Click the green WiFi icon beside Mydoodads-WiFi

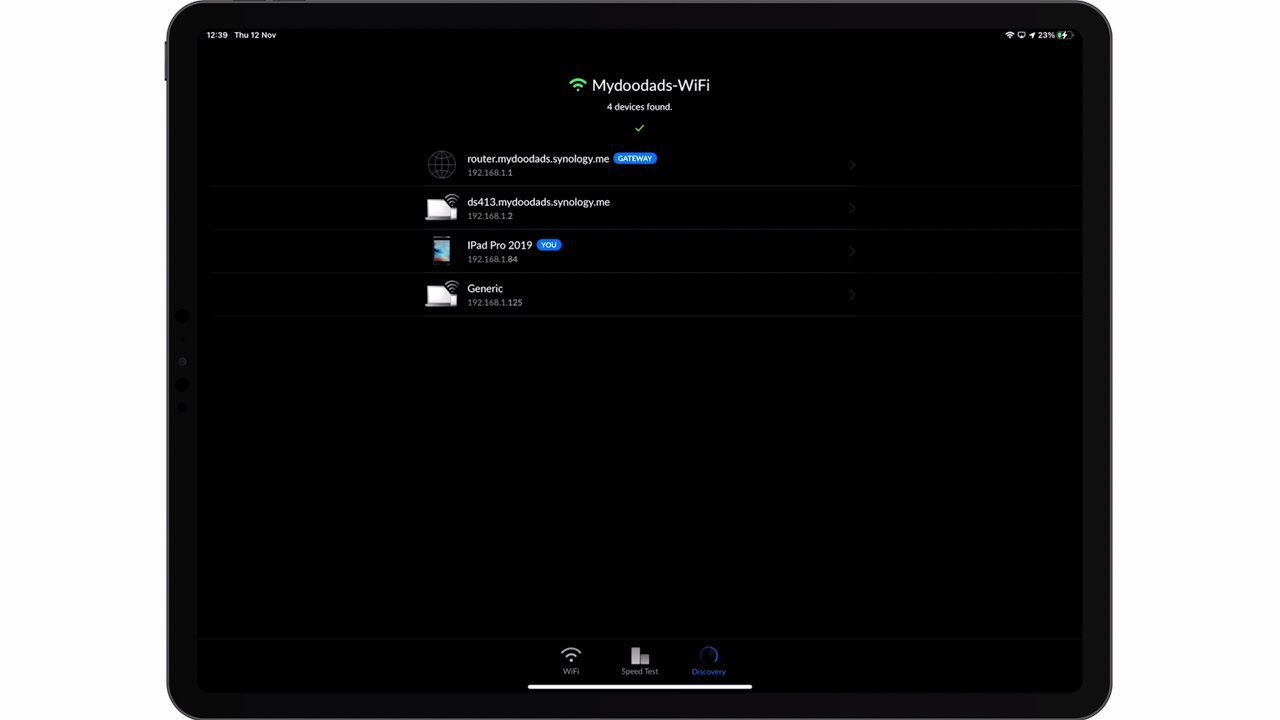pyautogui.click(x=577, y=86)
